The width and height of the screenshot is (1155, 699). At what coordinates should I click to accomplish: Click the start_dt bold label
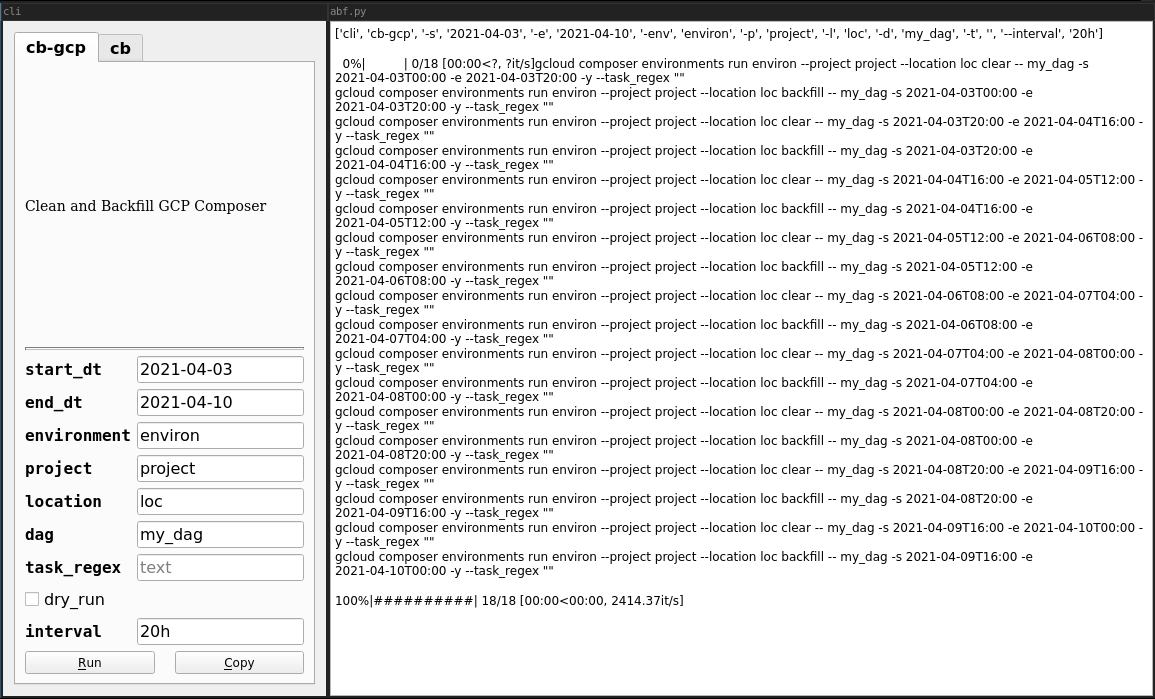[x=63, y=369]
